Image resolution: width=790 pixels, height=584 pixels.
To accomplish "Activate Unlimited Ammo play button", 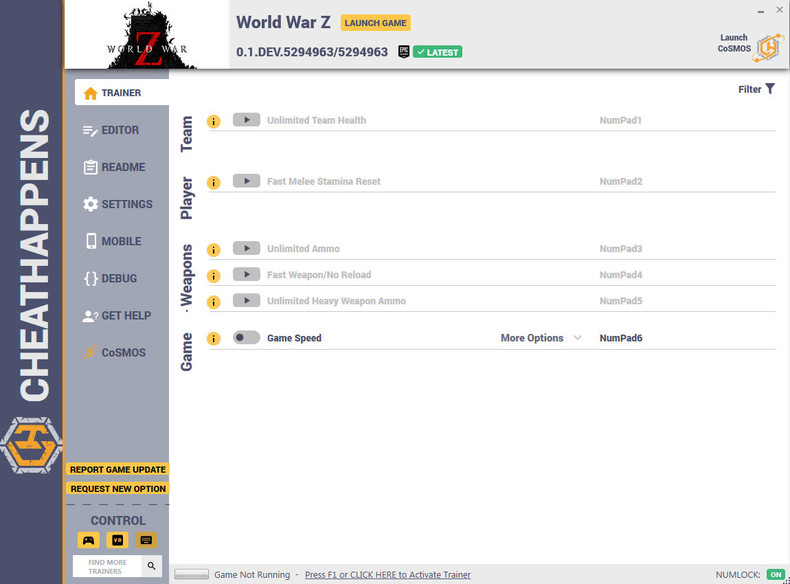I will (246, 248).
